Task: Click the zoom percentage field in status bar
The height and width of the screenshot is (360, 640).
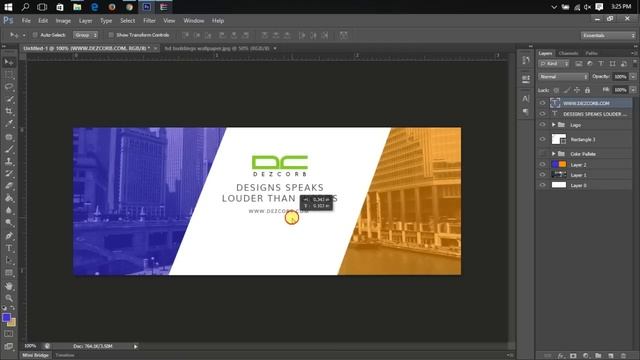Action: (31, 346)
